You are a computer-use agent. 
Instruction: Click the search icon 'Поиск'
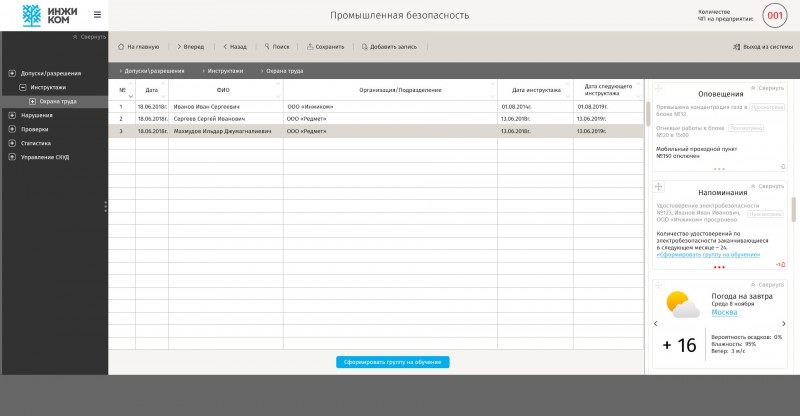pyautogui.click(x=267, y=46)
